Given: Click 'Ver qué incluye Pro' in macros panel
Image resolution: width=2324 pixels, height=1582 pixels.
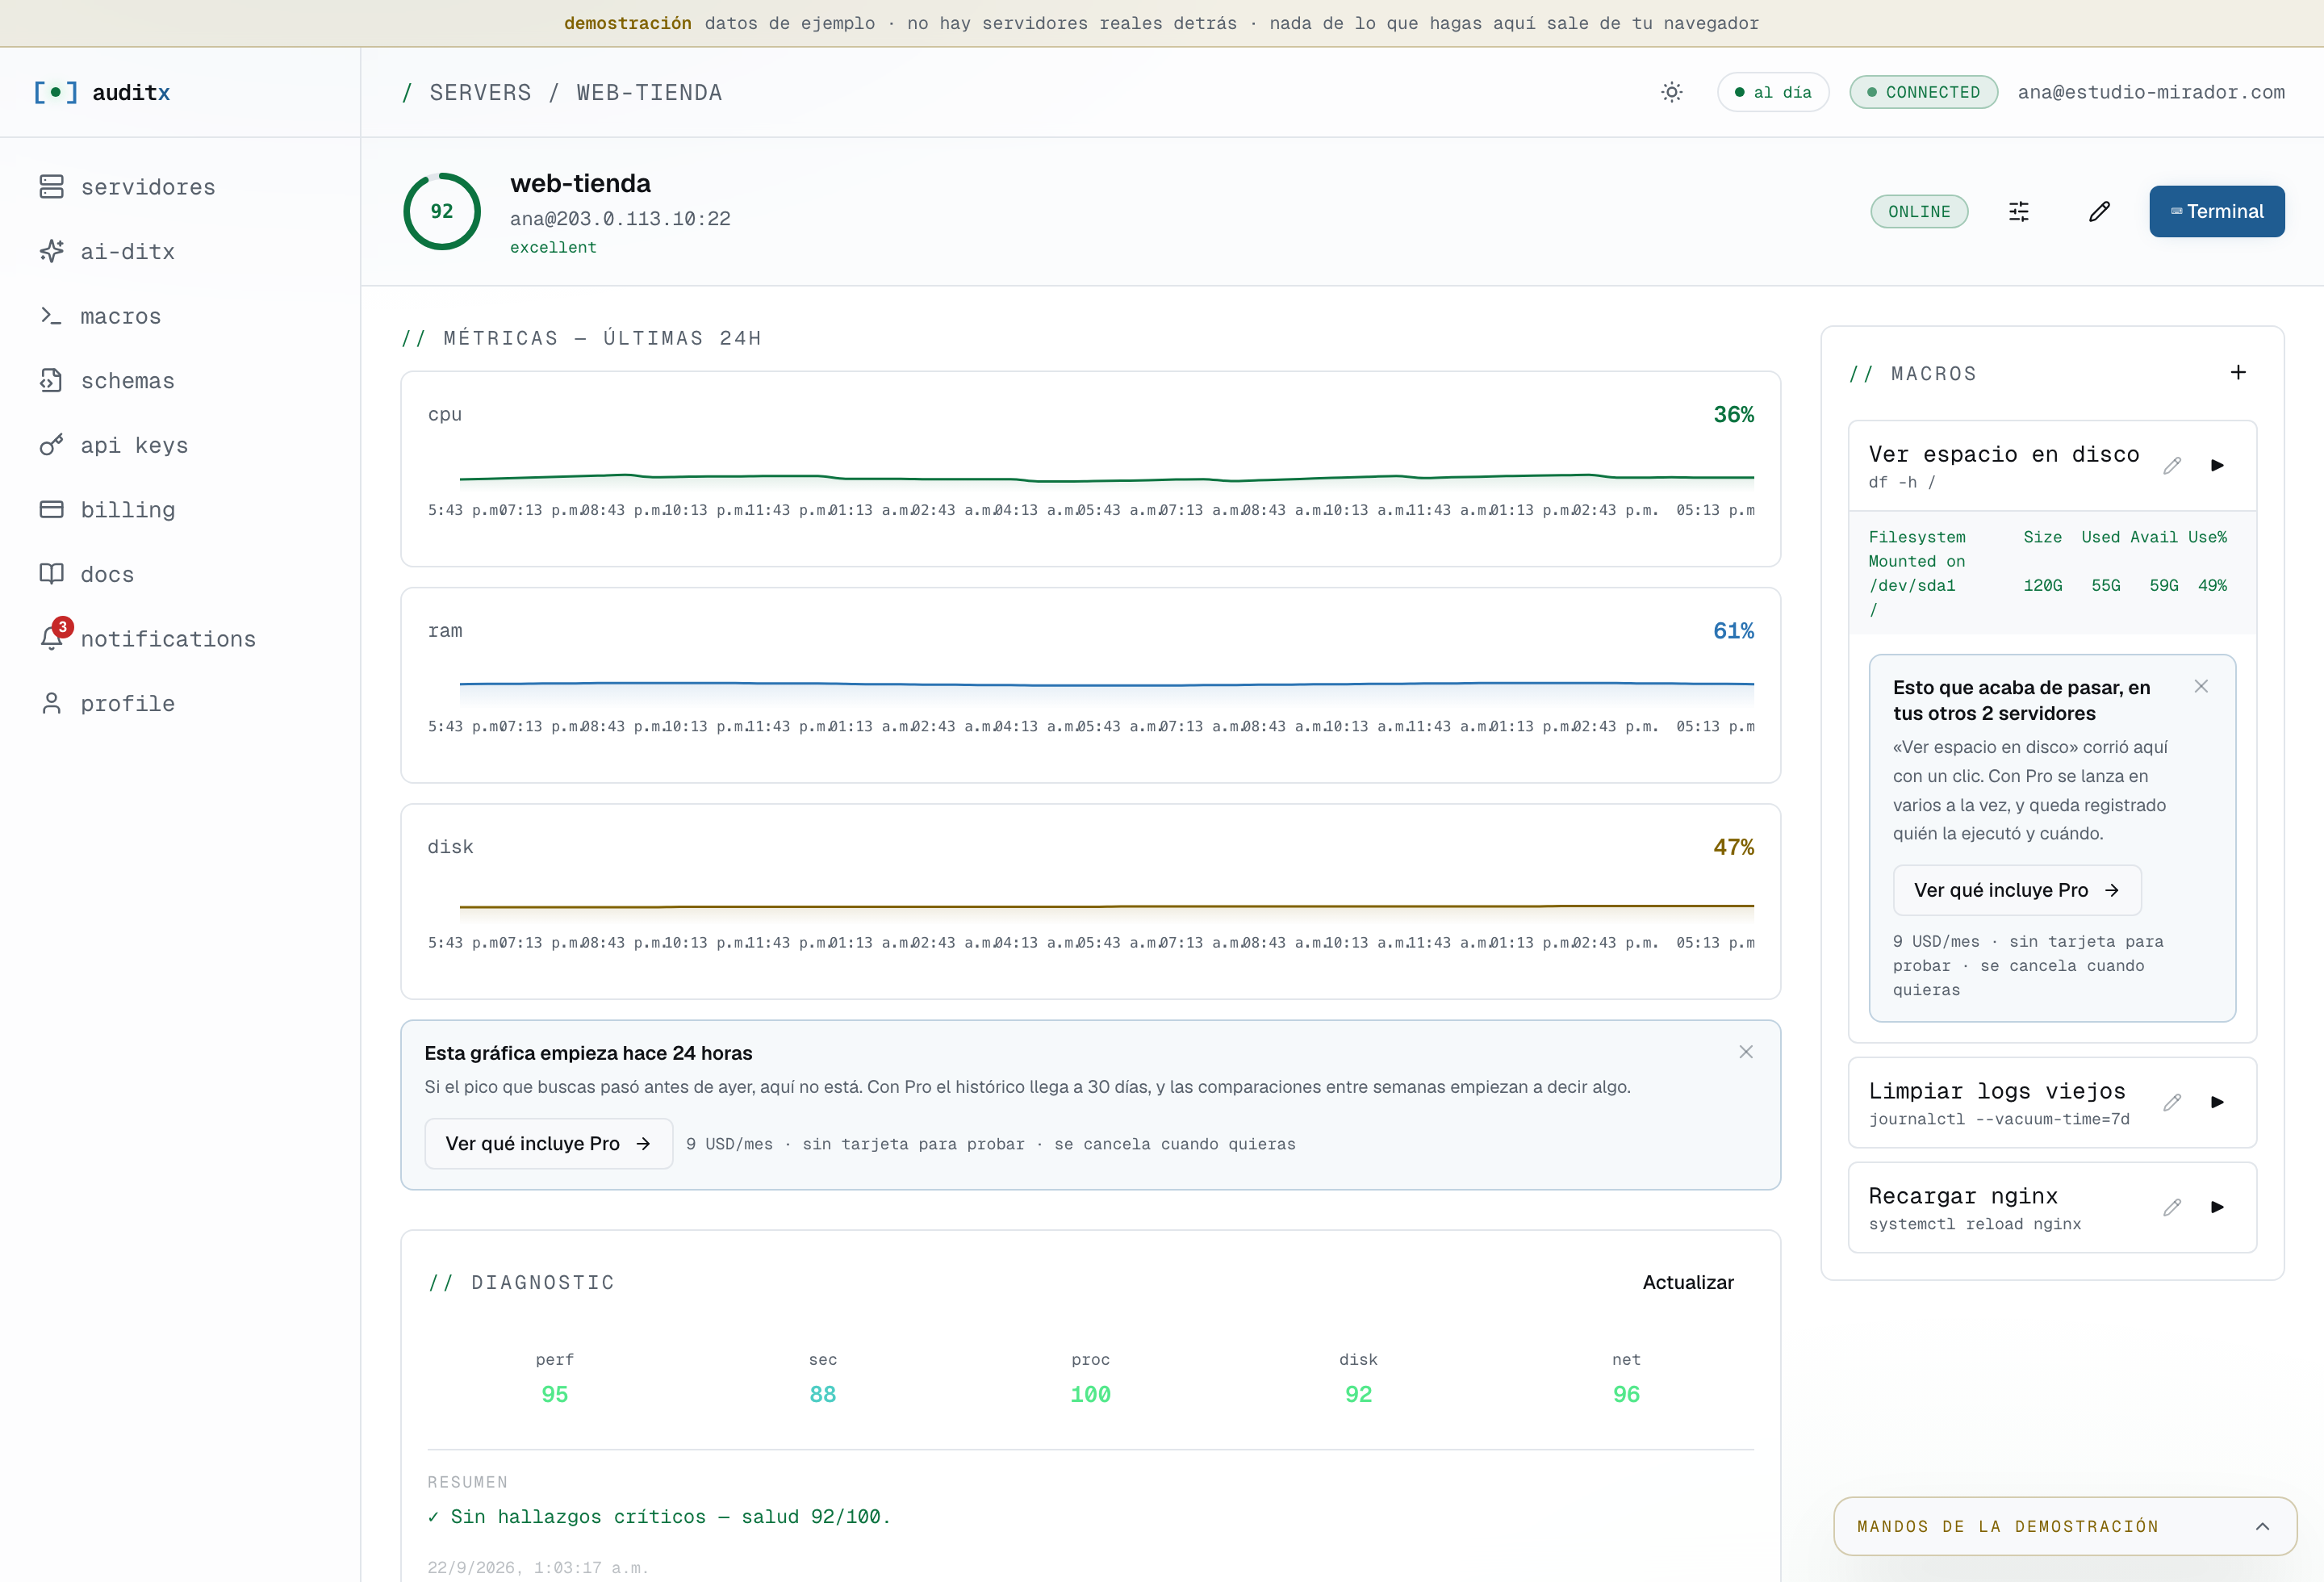Looking at the screenshot, I should click(2017, 890).
